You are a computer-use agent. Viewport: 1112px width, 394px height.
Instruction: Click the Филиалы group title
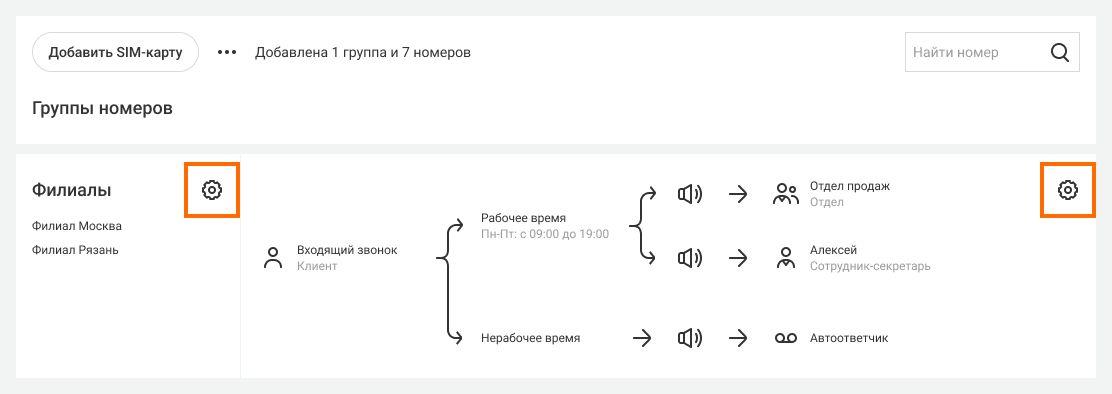point(72,190)
